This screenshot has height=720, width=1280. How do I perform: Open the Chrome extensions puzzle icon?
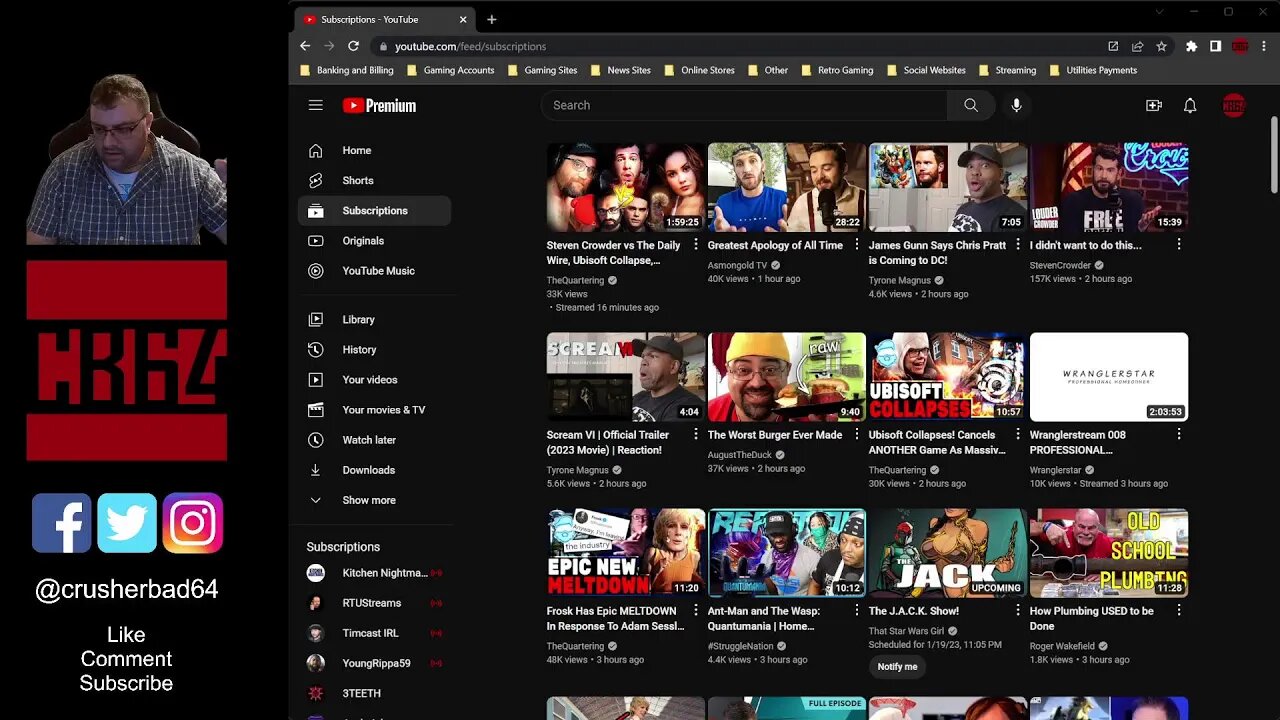[1191, 46]
